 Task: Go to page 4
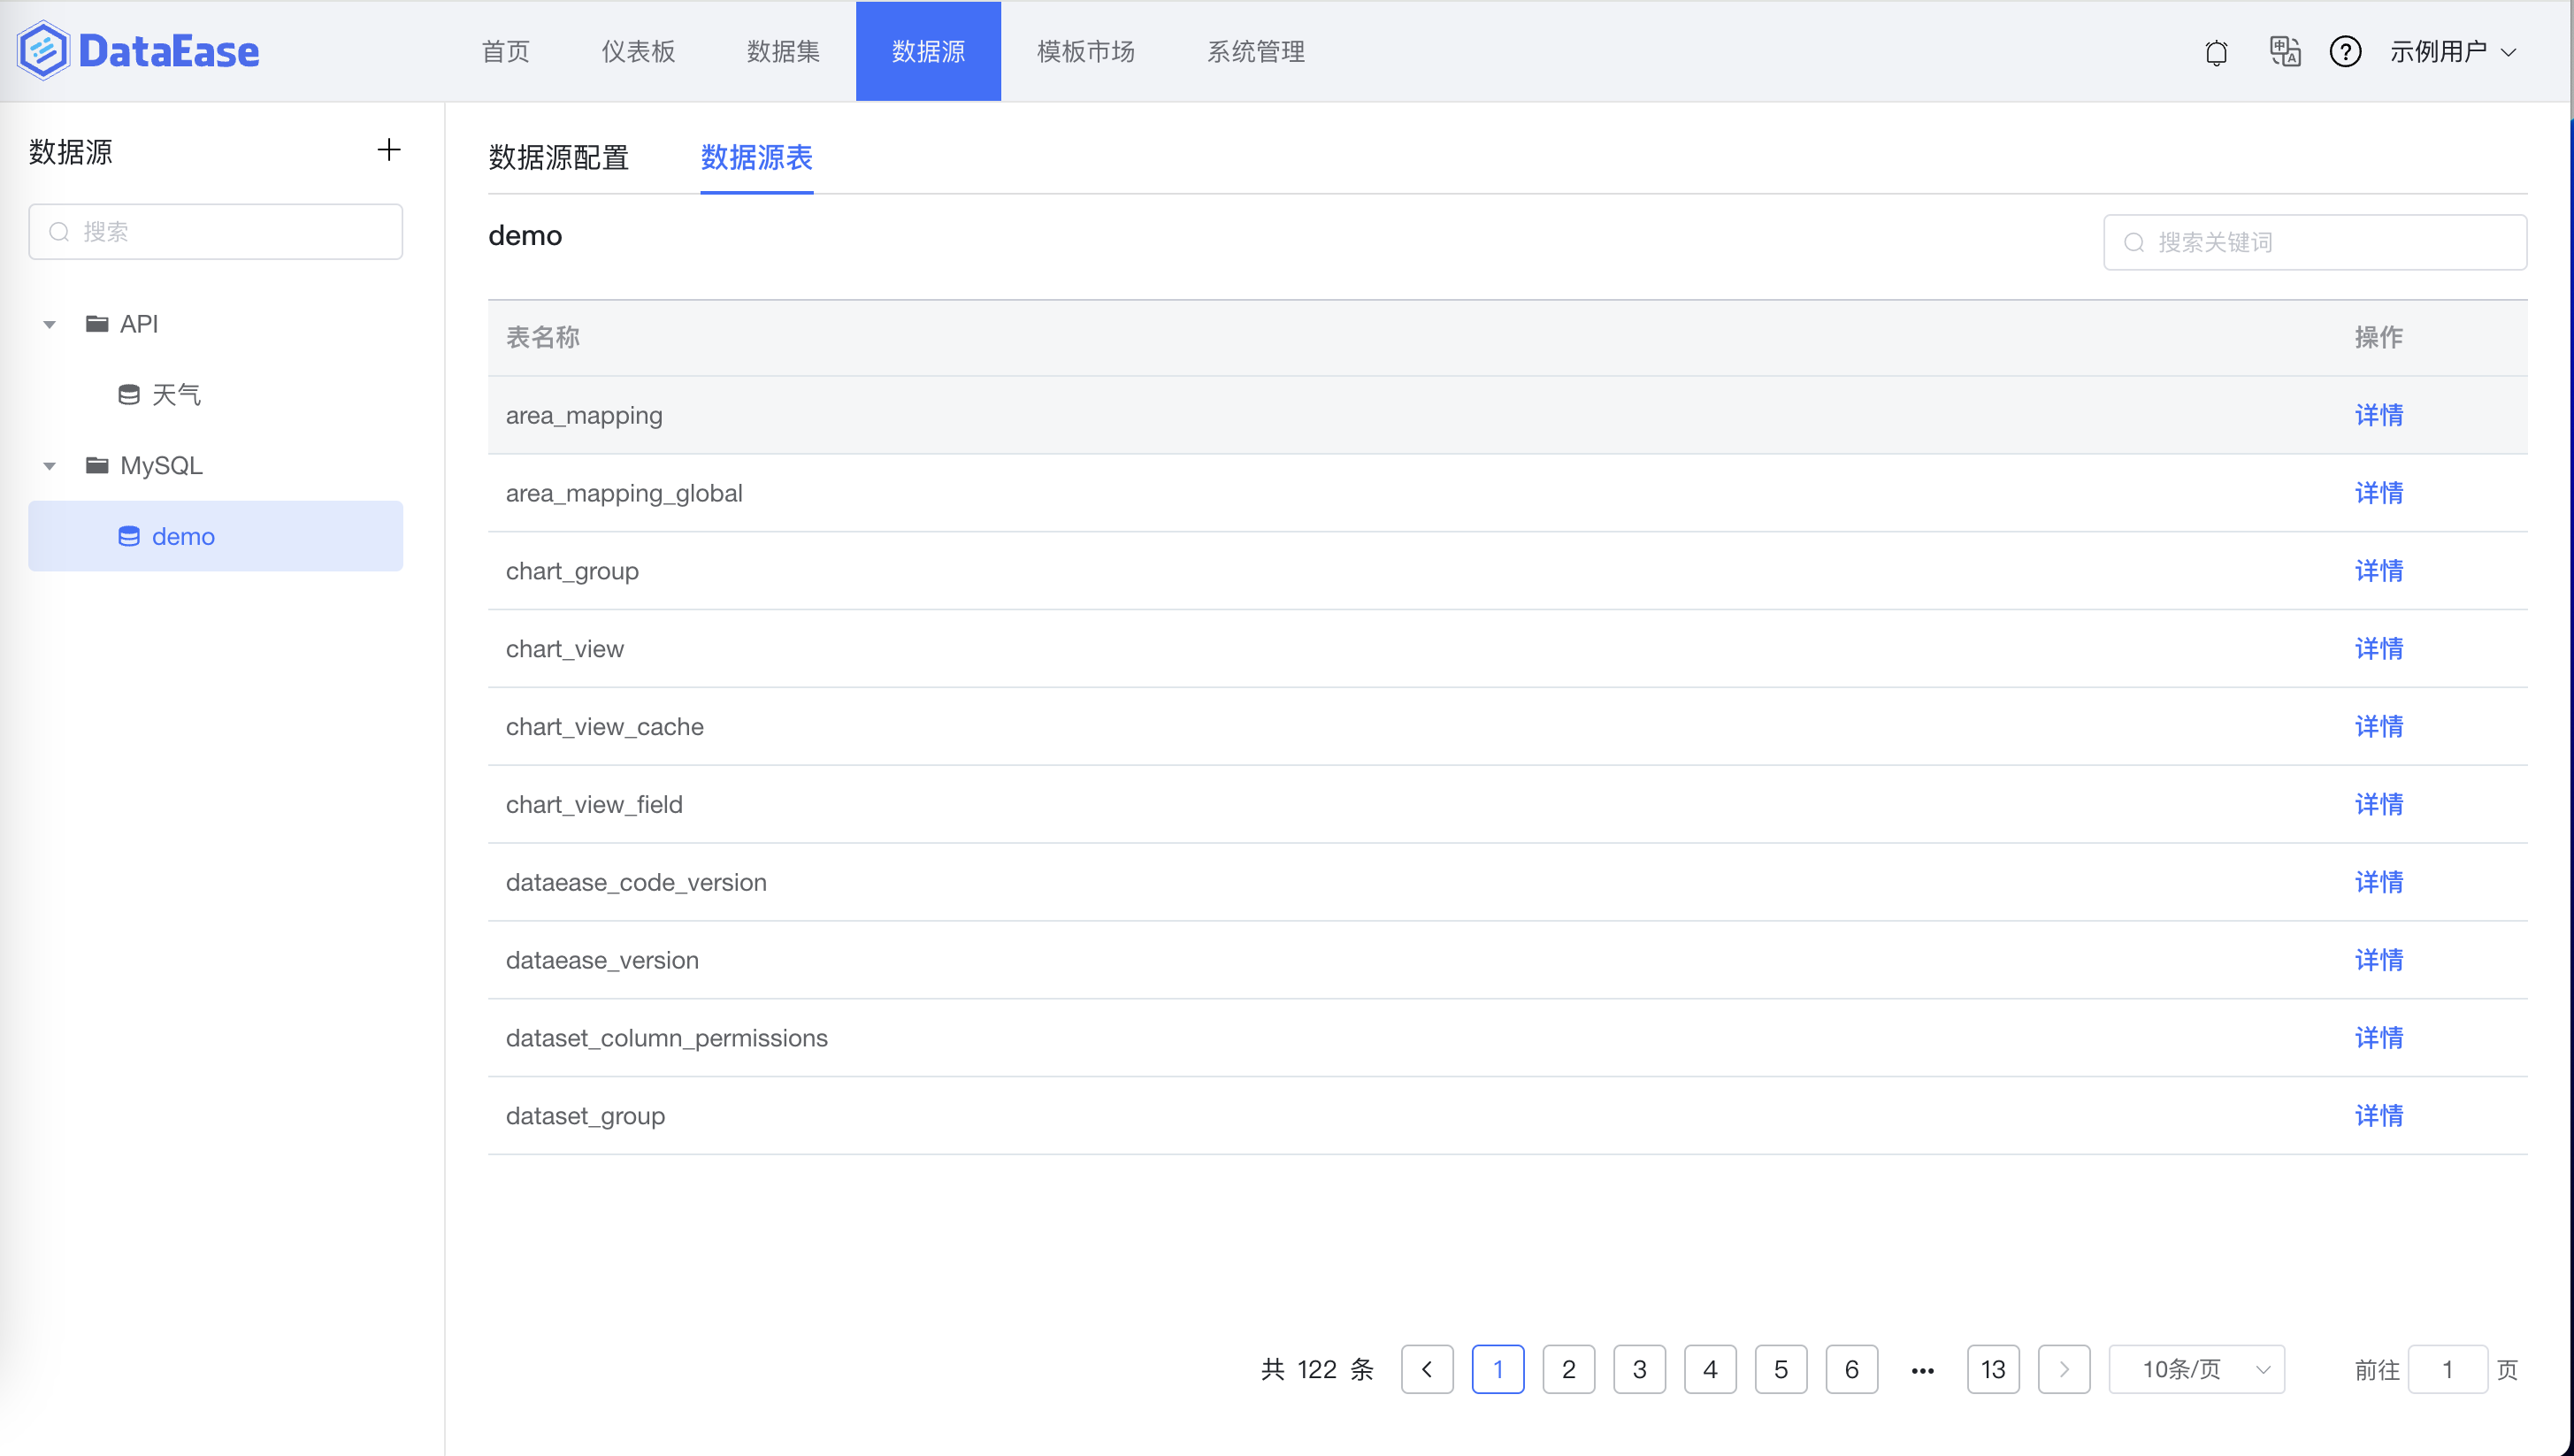(x=1710, y=1369)
